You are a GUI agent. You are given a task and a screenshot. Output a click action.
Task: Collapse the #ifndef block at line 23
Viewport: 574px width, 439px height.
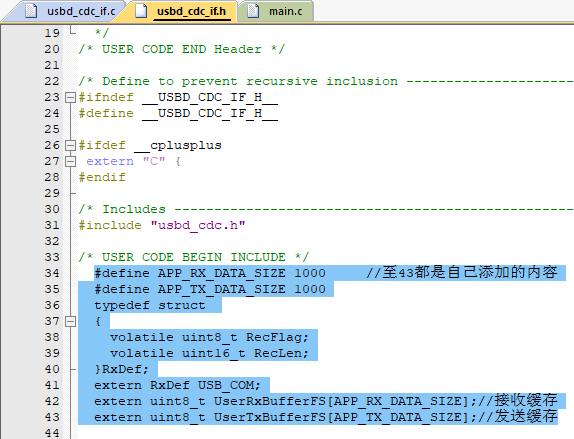(70, 97)
